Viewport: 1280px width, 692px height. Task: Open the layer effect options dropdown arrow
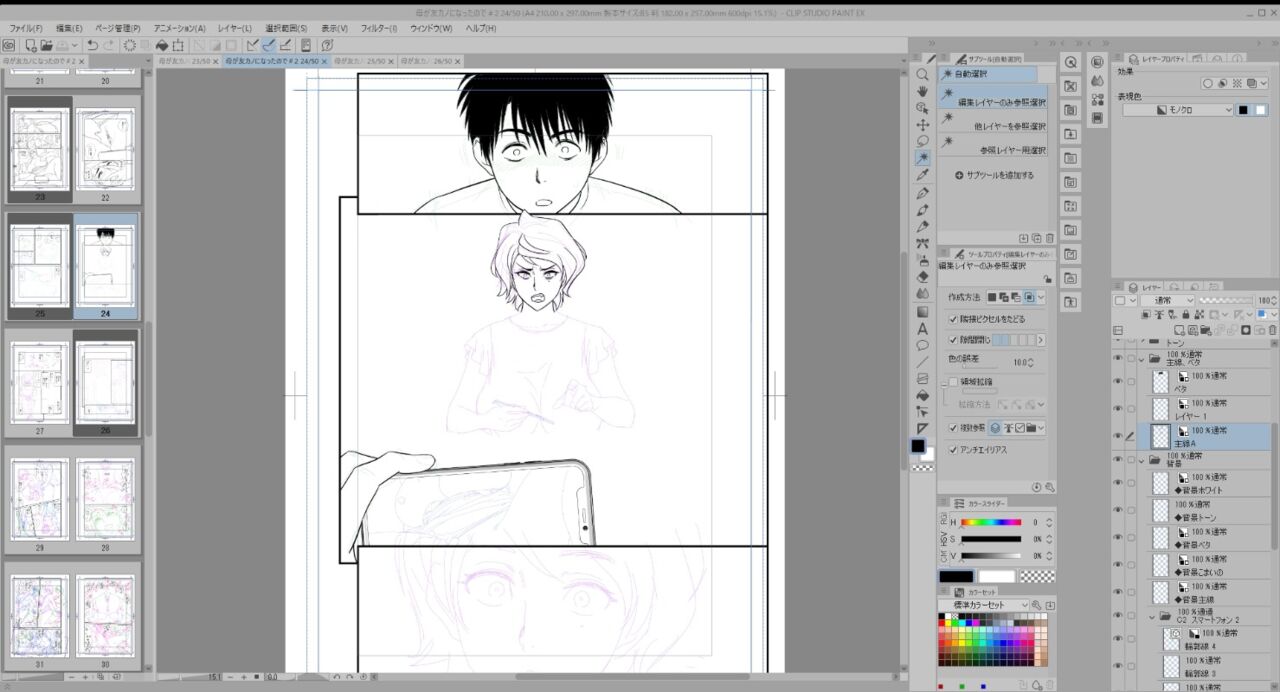(1265, 83)
